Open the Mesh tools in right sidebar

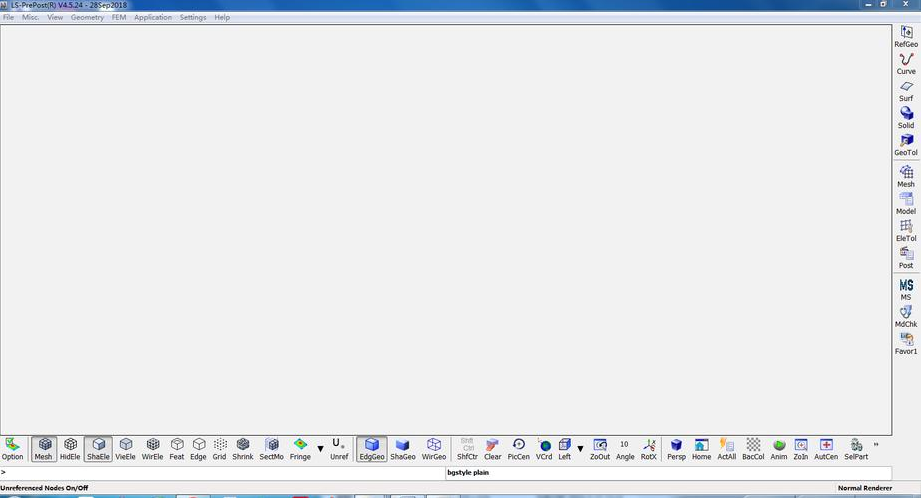(x=906, y=176)
